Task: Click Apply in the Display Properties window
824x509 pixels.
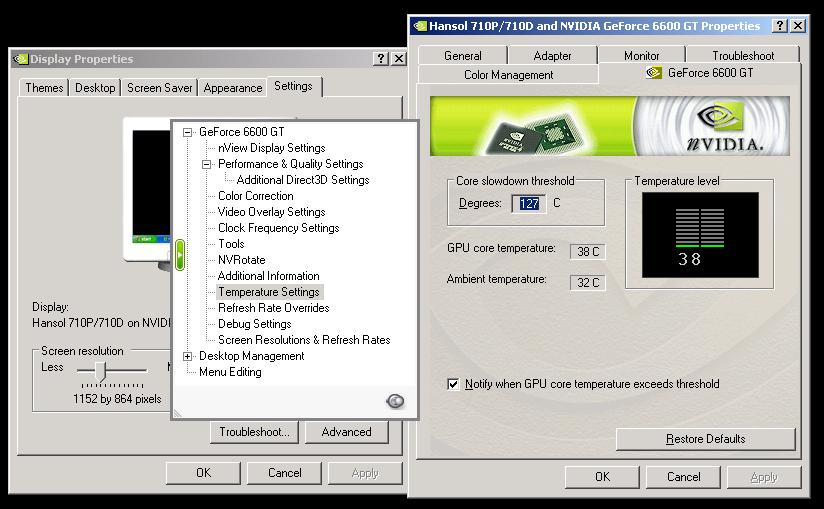Action: 365,473
